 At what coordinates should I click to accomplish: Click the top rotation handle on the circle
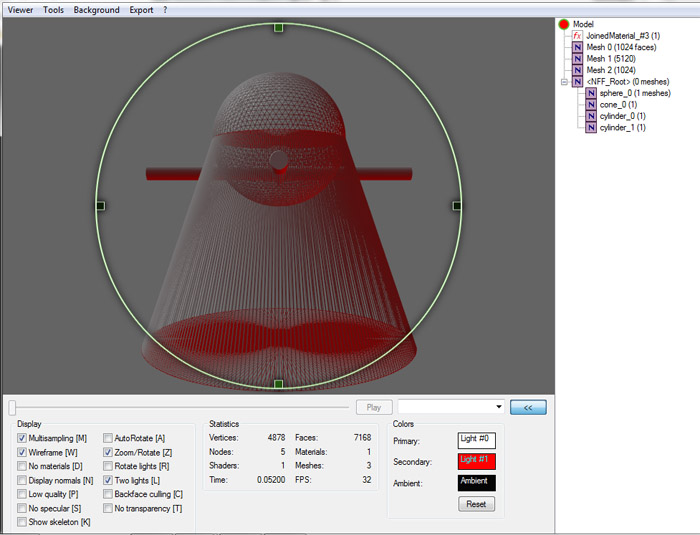279,28
